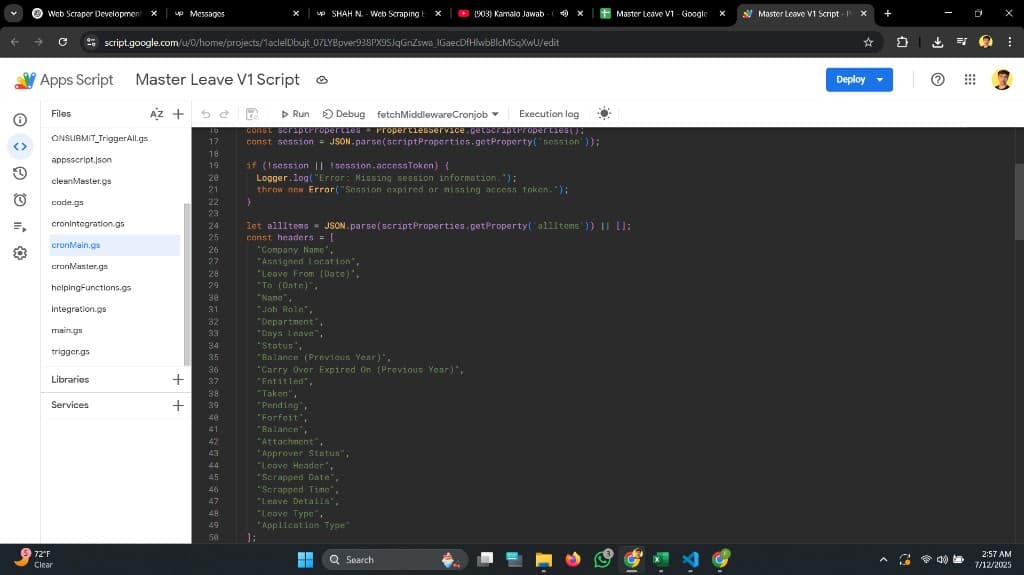Viewport: 1024px width, 575px height.
Task: Open Triggers alarm clock icon
Action: [x=20, y=200]
